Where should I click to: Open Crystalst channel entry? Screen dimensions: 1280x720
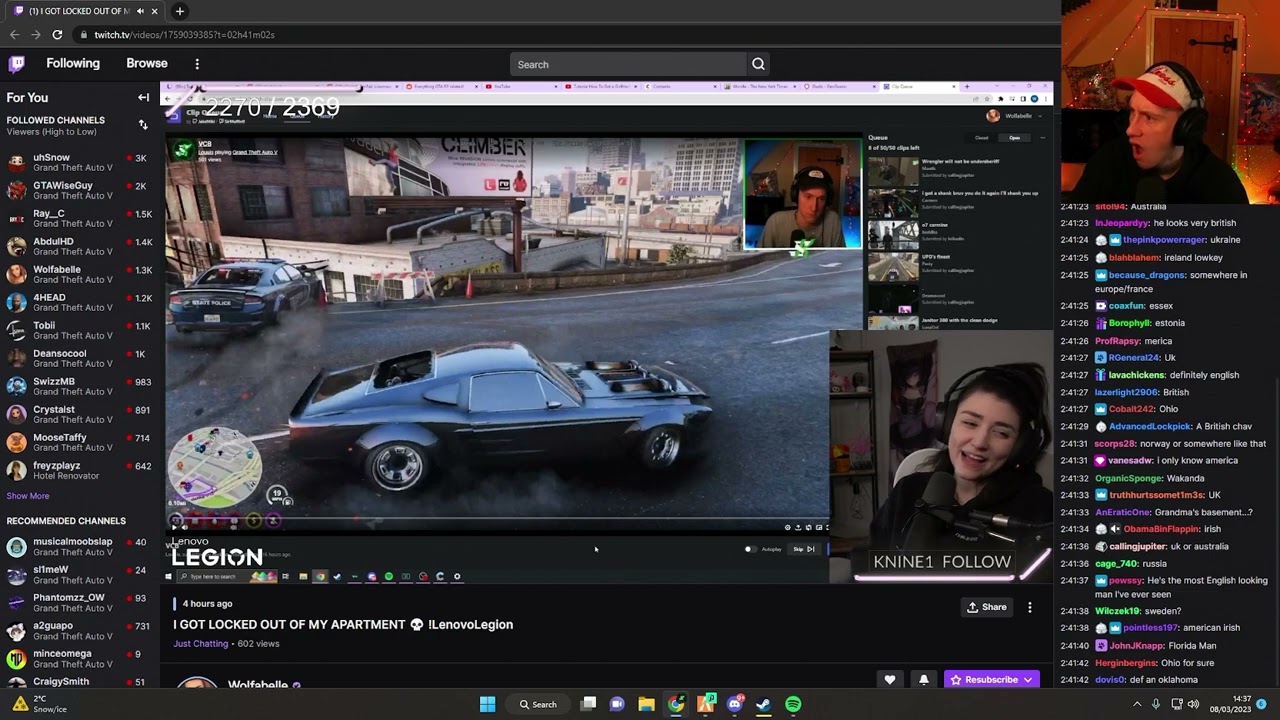[x=80, y=415]
